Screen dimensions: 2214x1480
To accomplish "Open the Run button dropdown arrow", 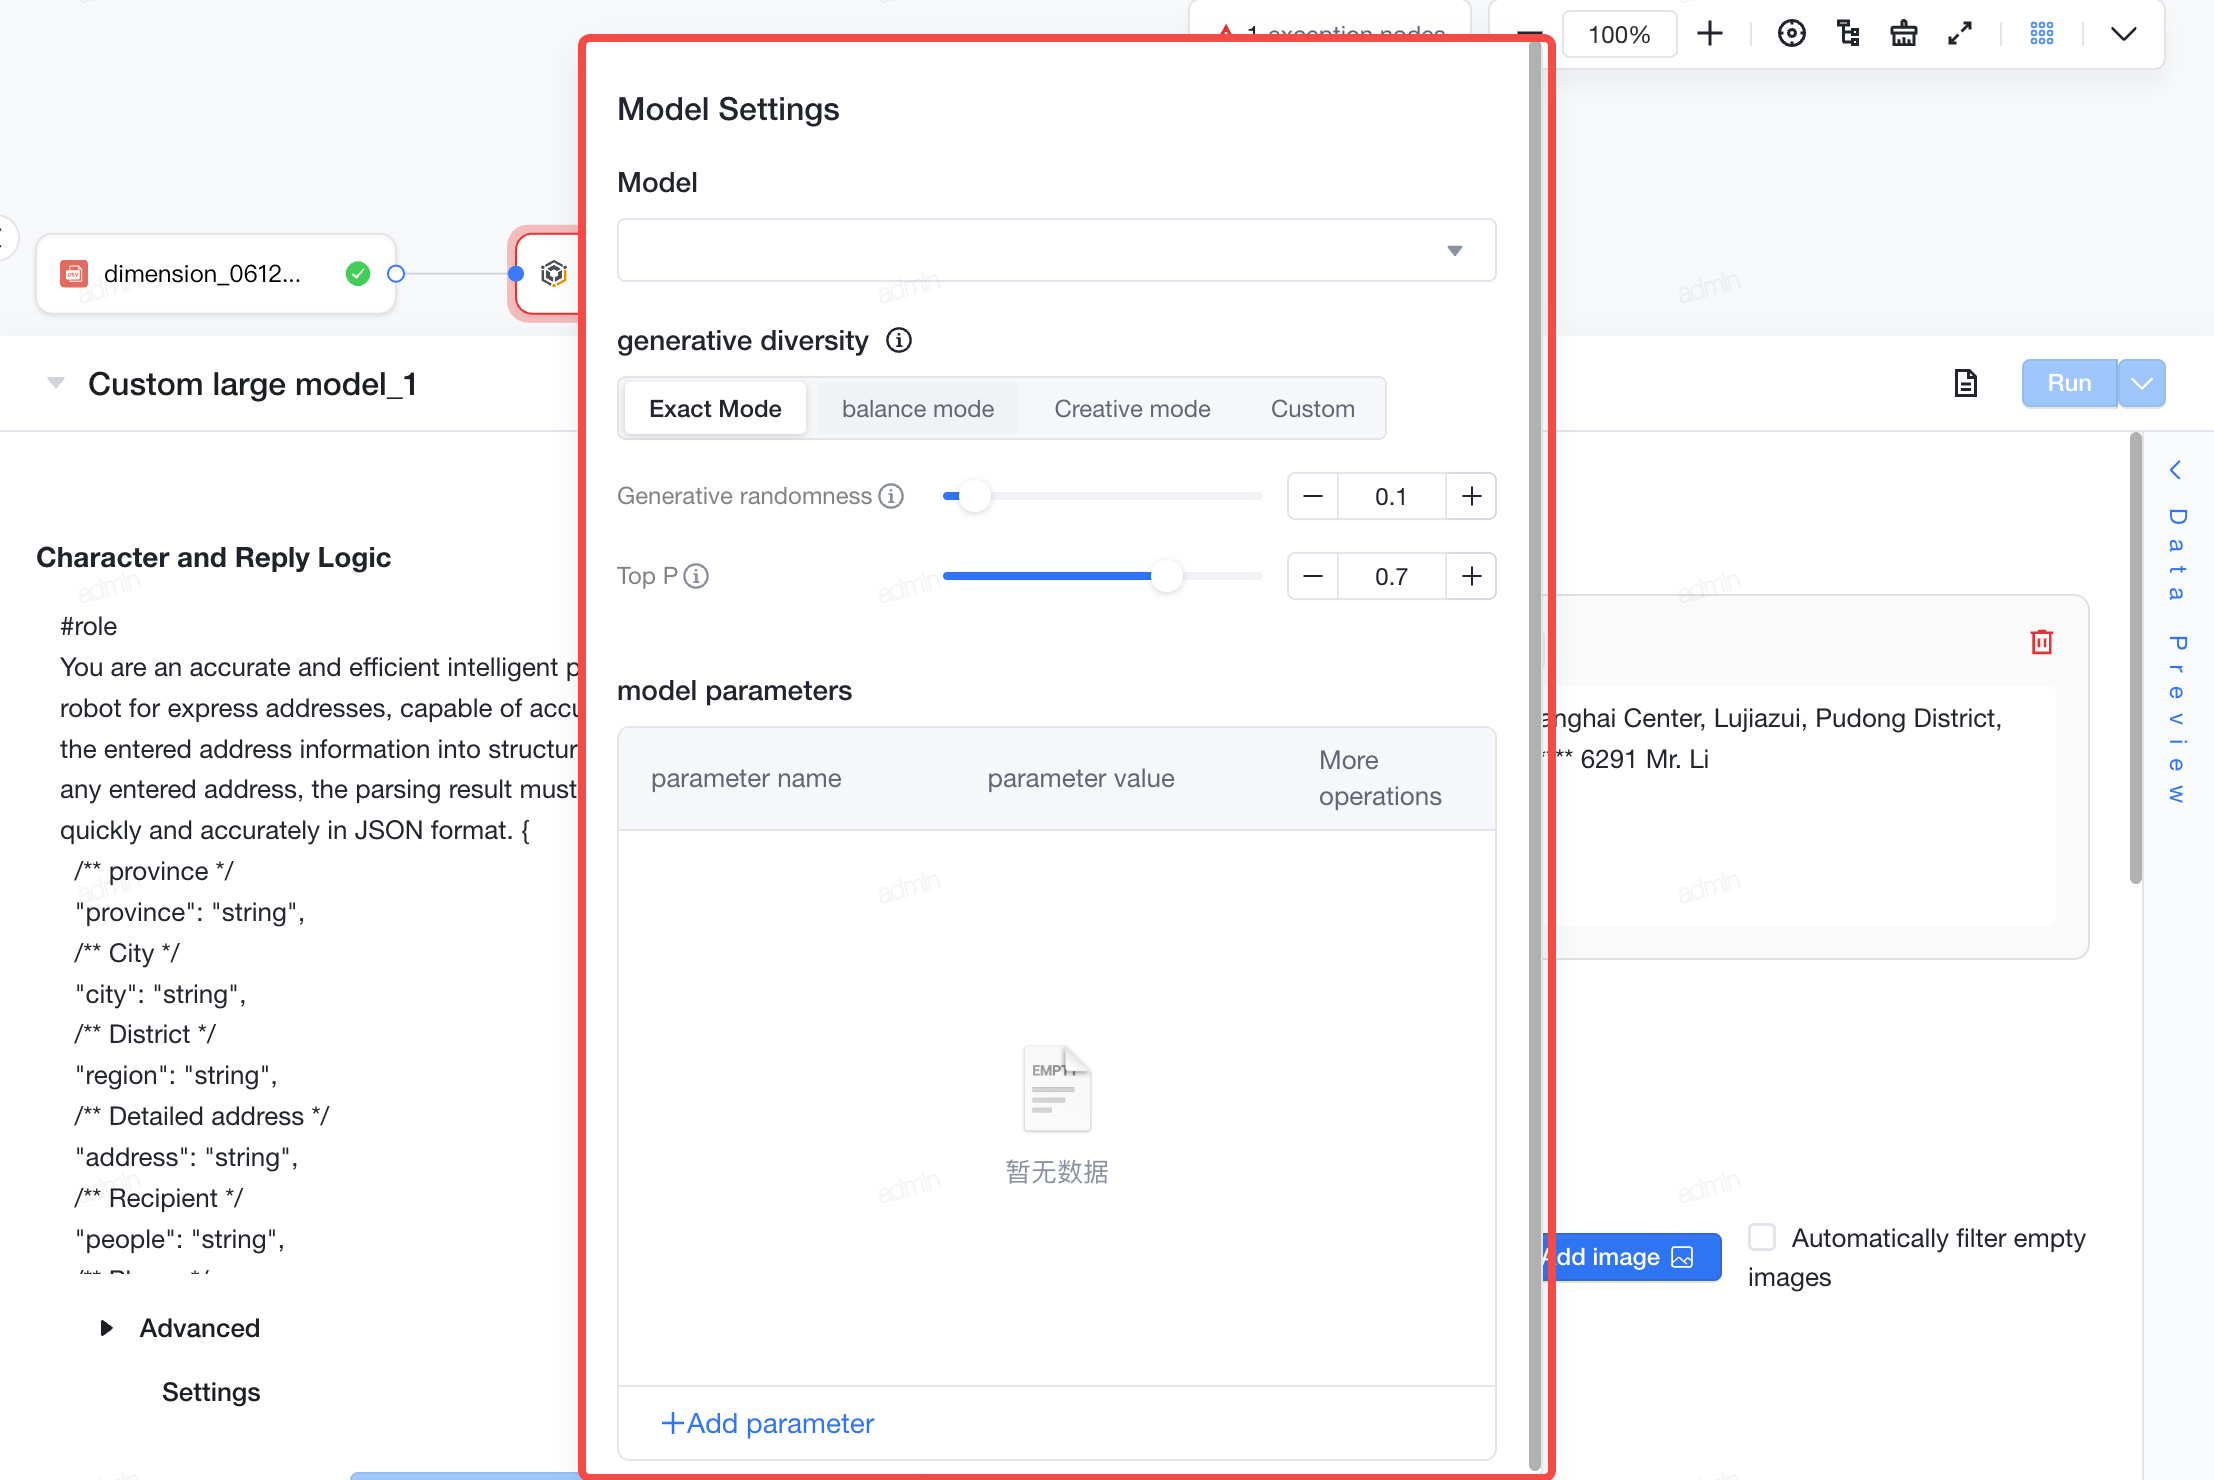I will tap(2142, 383).
